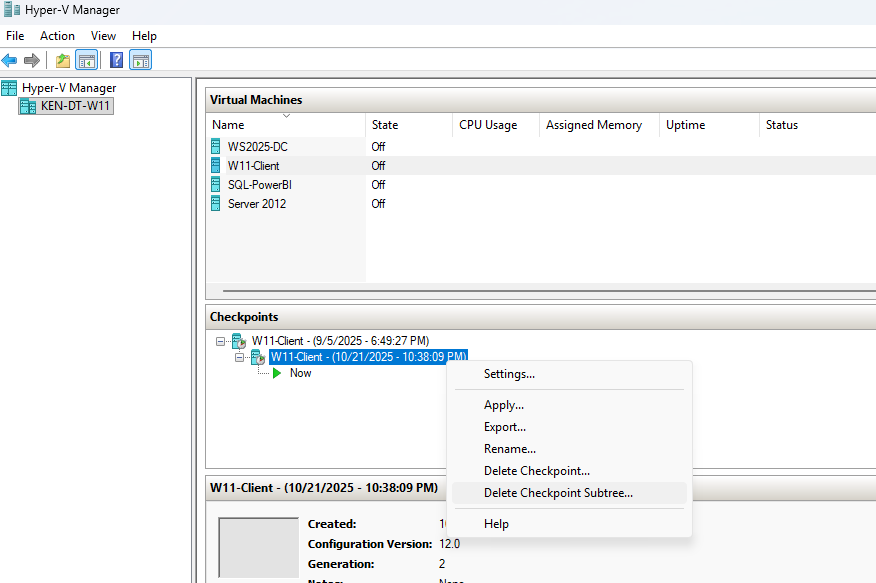Sort by the Assigned Memory column header
The image size is (876, 583).
[x=599, y=125]
